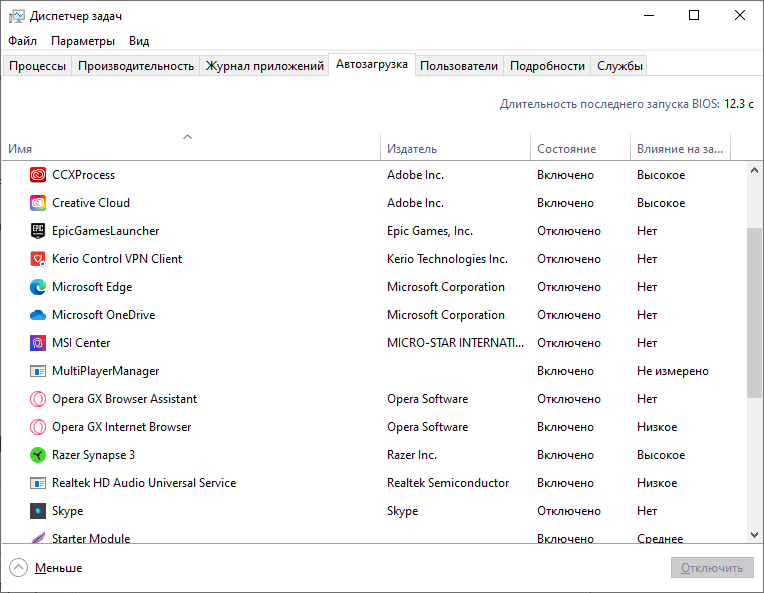Go to the Пользователи tab
764x593 pixels.
click(459, 66)
